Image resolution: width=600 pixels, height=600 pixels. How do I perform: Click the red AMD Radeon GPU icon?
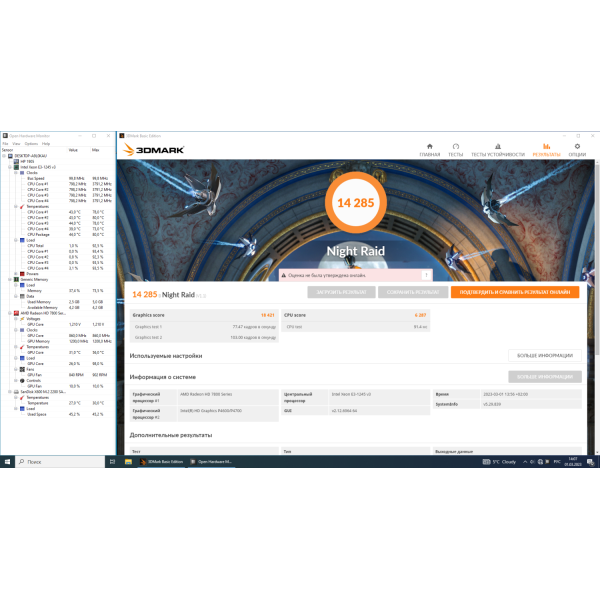tap(16, 313)
